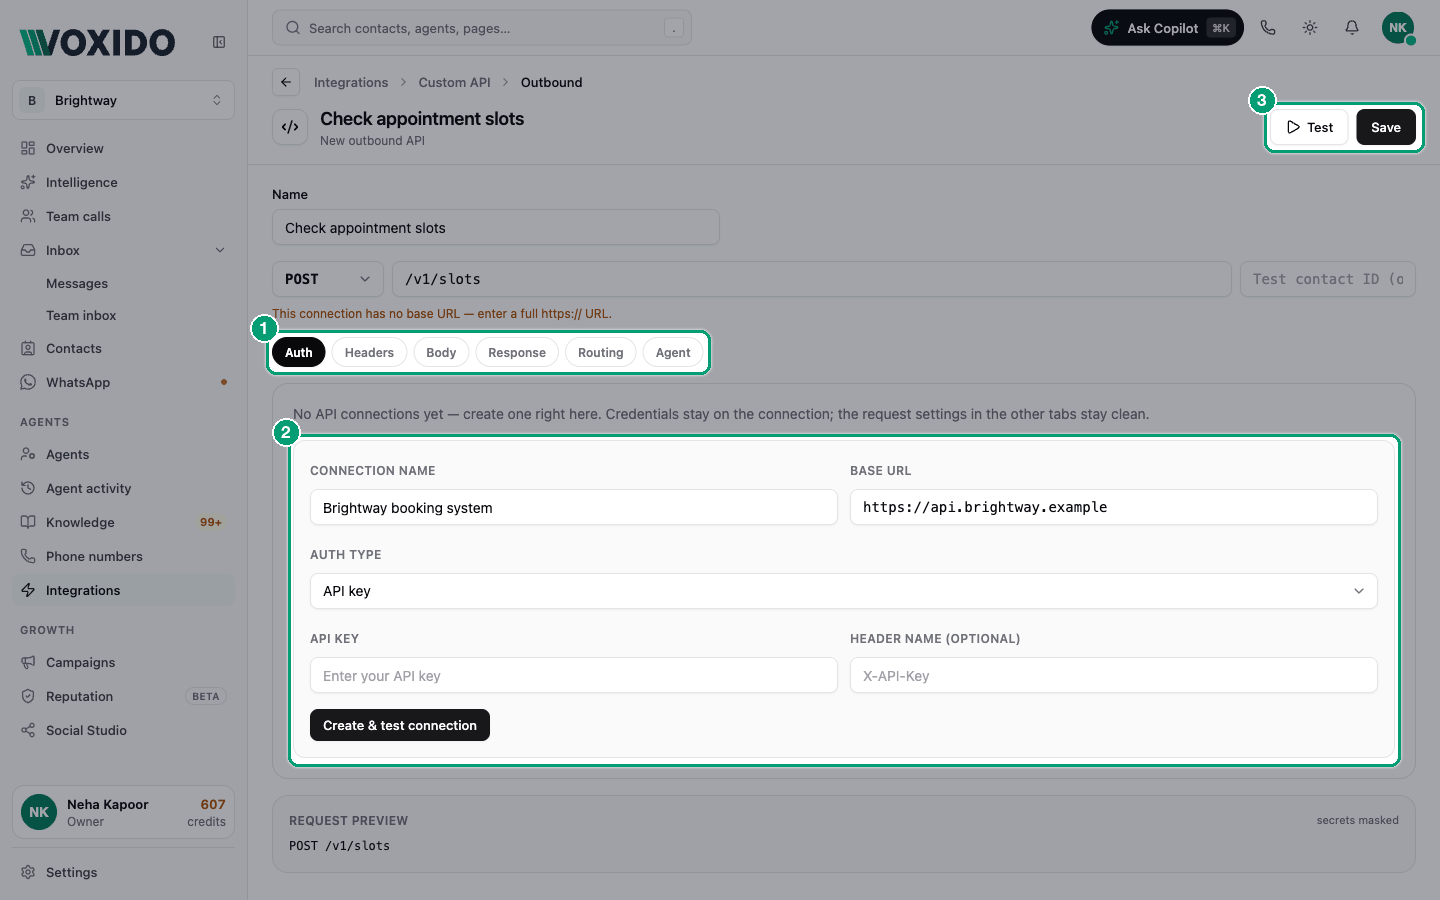Open Intelligence in sidebar
Viewport: 1440px width, 900px height.
pos(123,182)
